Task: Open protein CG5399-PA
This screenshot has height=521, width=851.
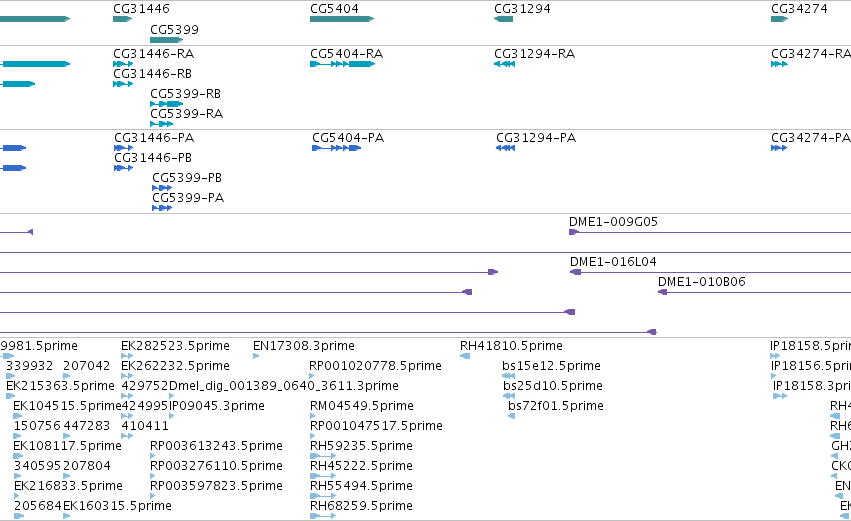Action: (188, 198)
